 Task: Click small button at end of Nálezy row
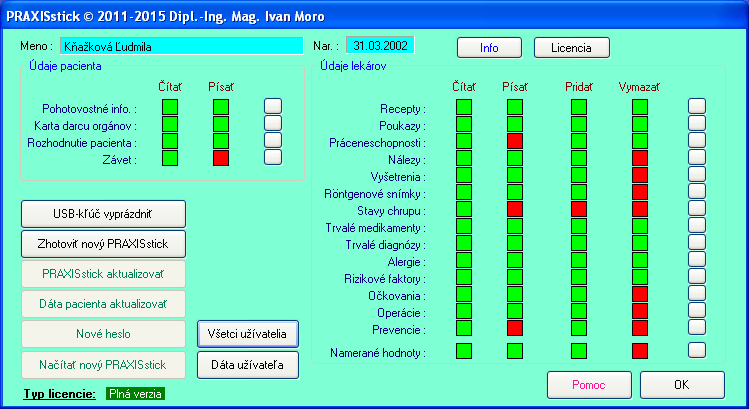[697, 157]
